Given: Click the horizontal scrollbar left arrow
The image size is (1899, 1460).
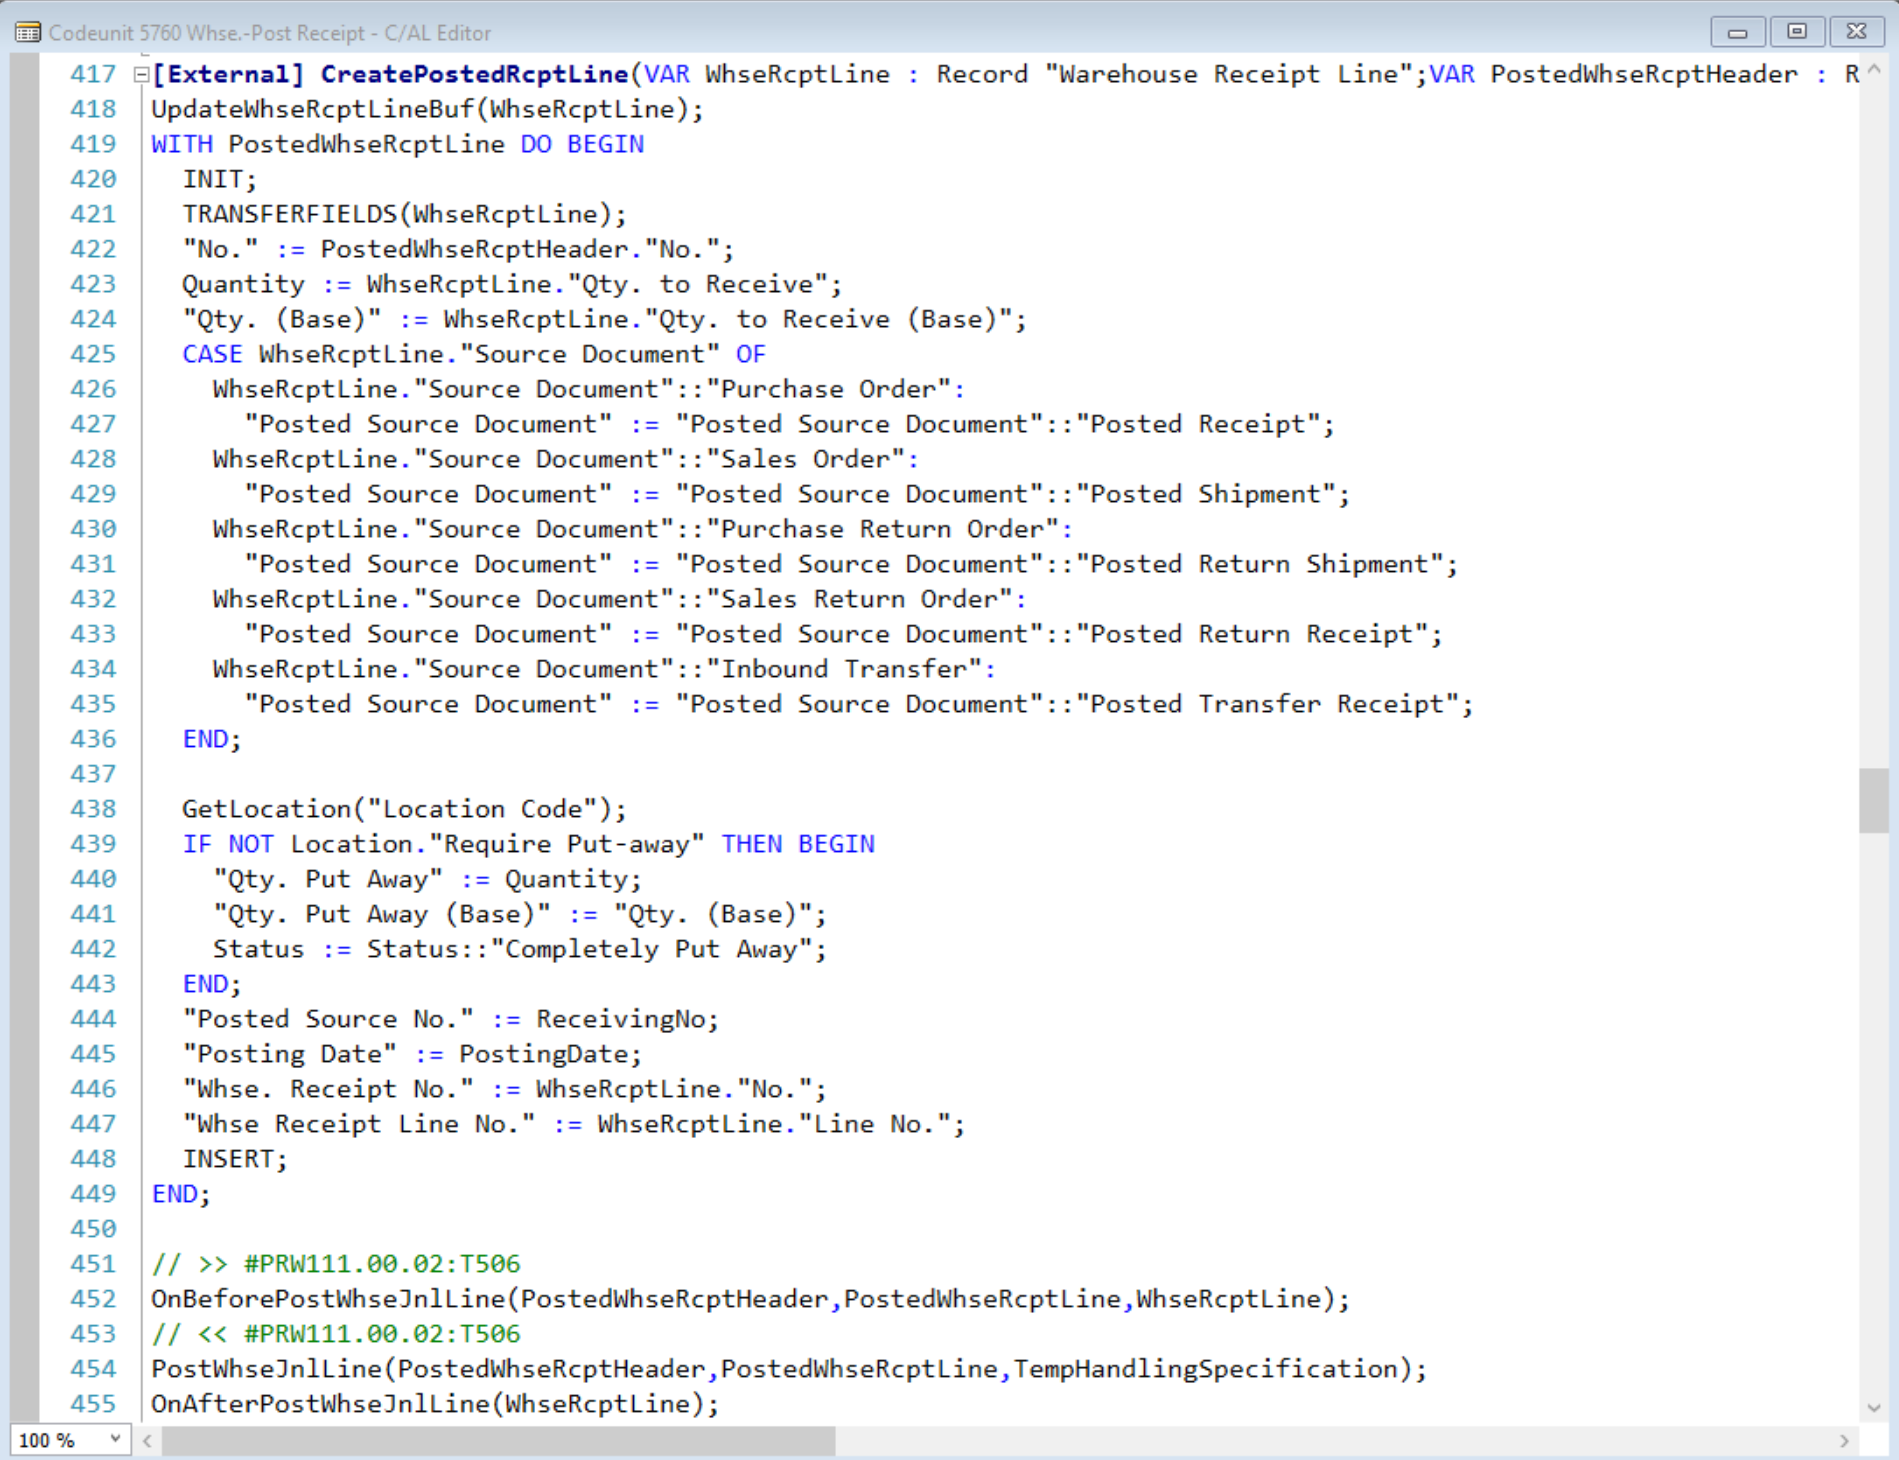Looking at the screenshot, I should pyautogui.click(x=146, y=1441).
